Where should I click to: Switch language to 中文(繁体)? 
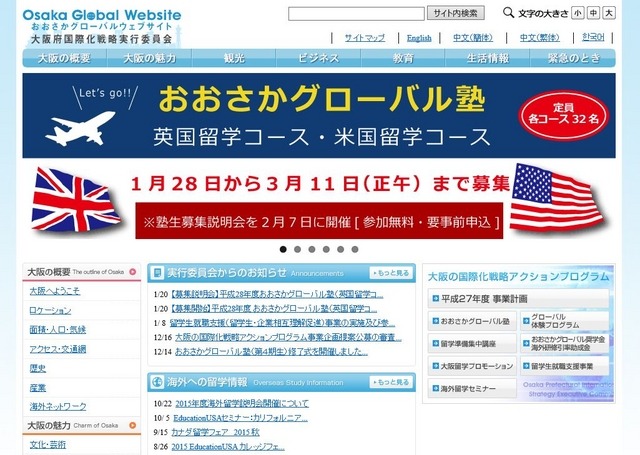(x=539, y=38)
